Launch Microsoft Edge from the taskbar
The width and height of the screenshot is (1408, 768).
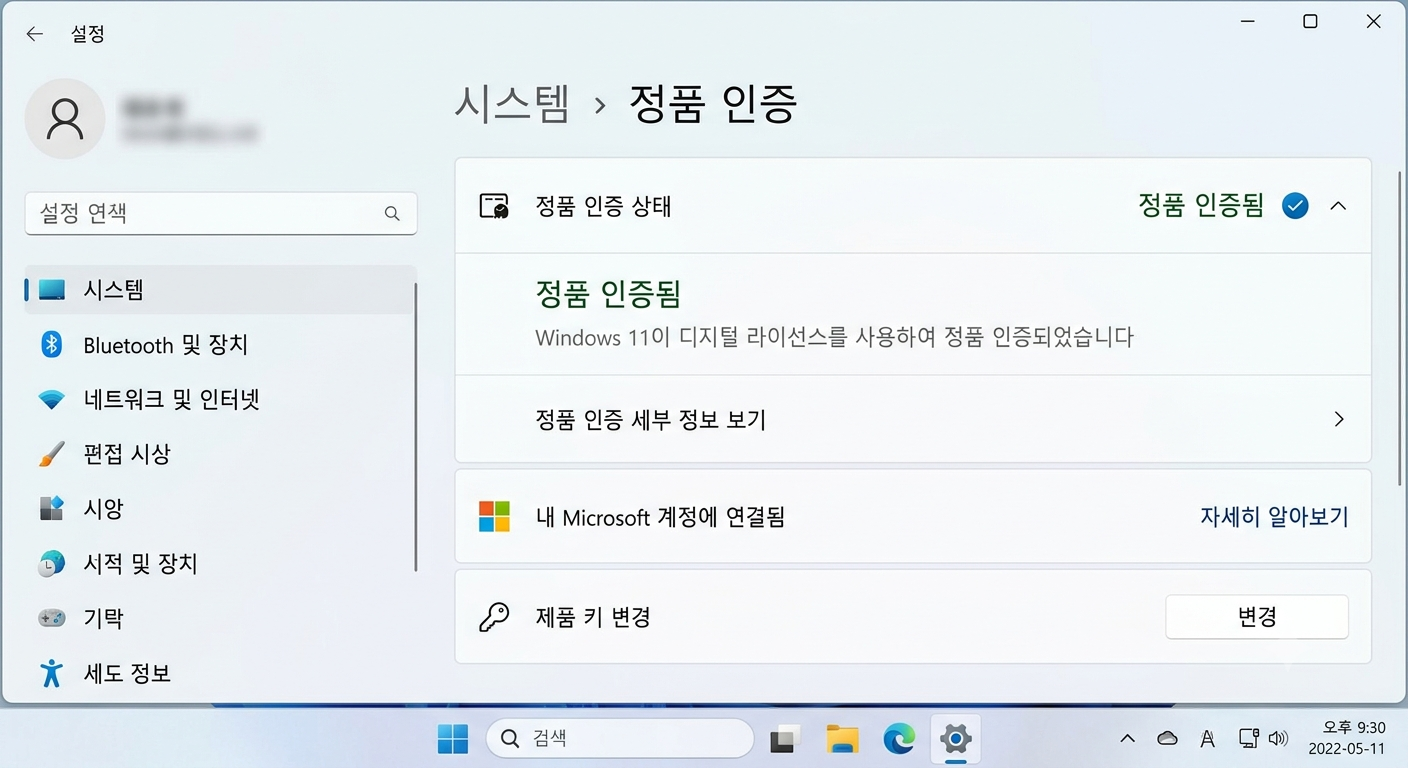point(899,740)
